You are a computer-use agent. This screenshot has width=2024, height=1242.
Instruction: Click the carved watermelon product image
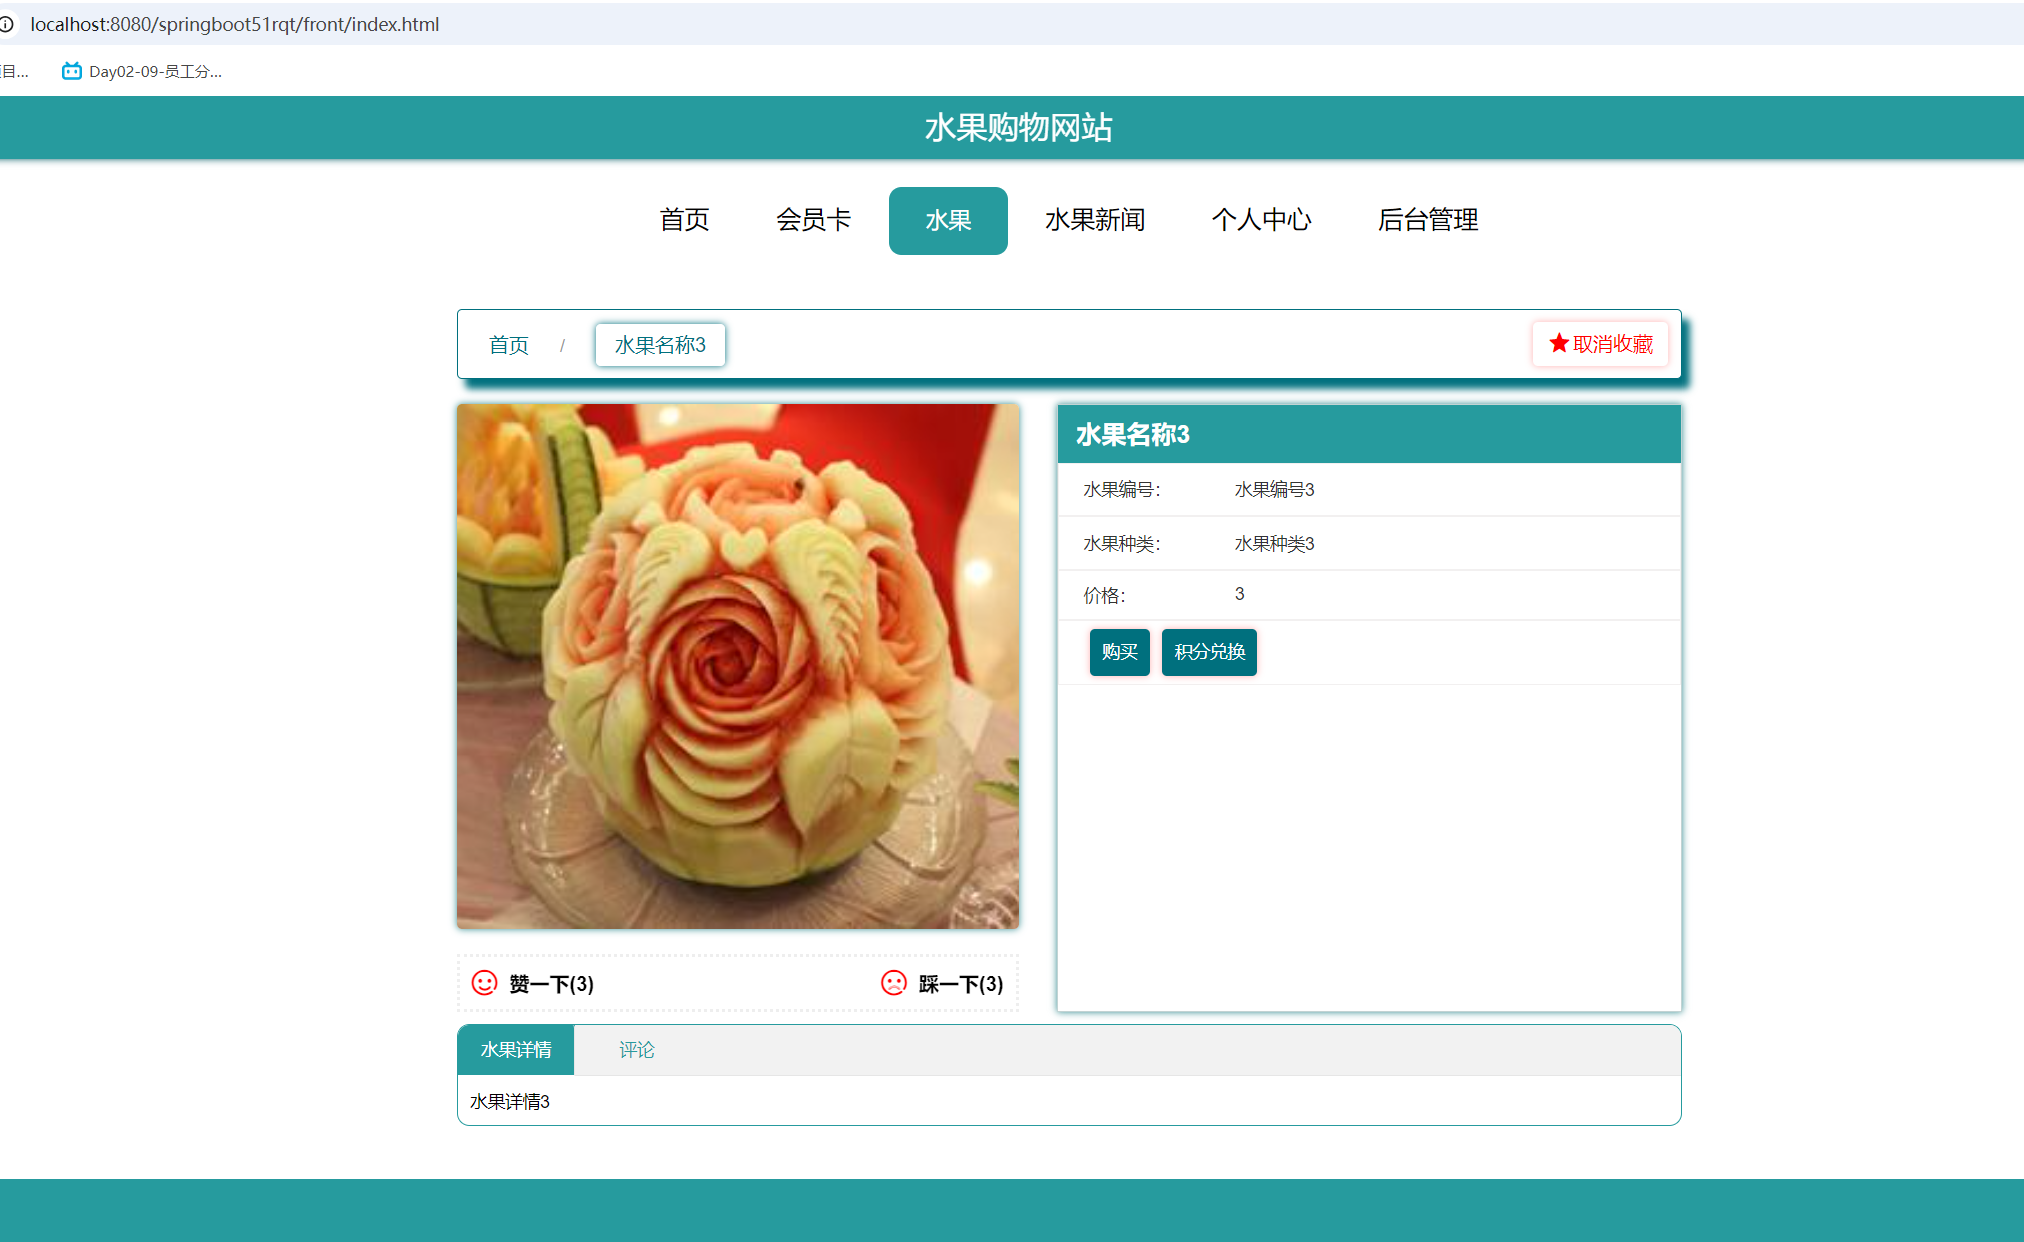pos(738,666)
